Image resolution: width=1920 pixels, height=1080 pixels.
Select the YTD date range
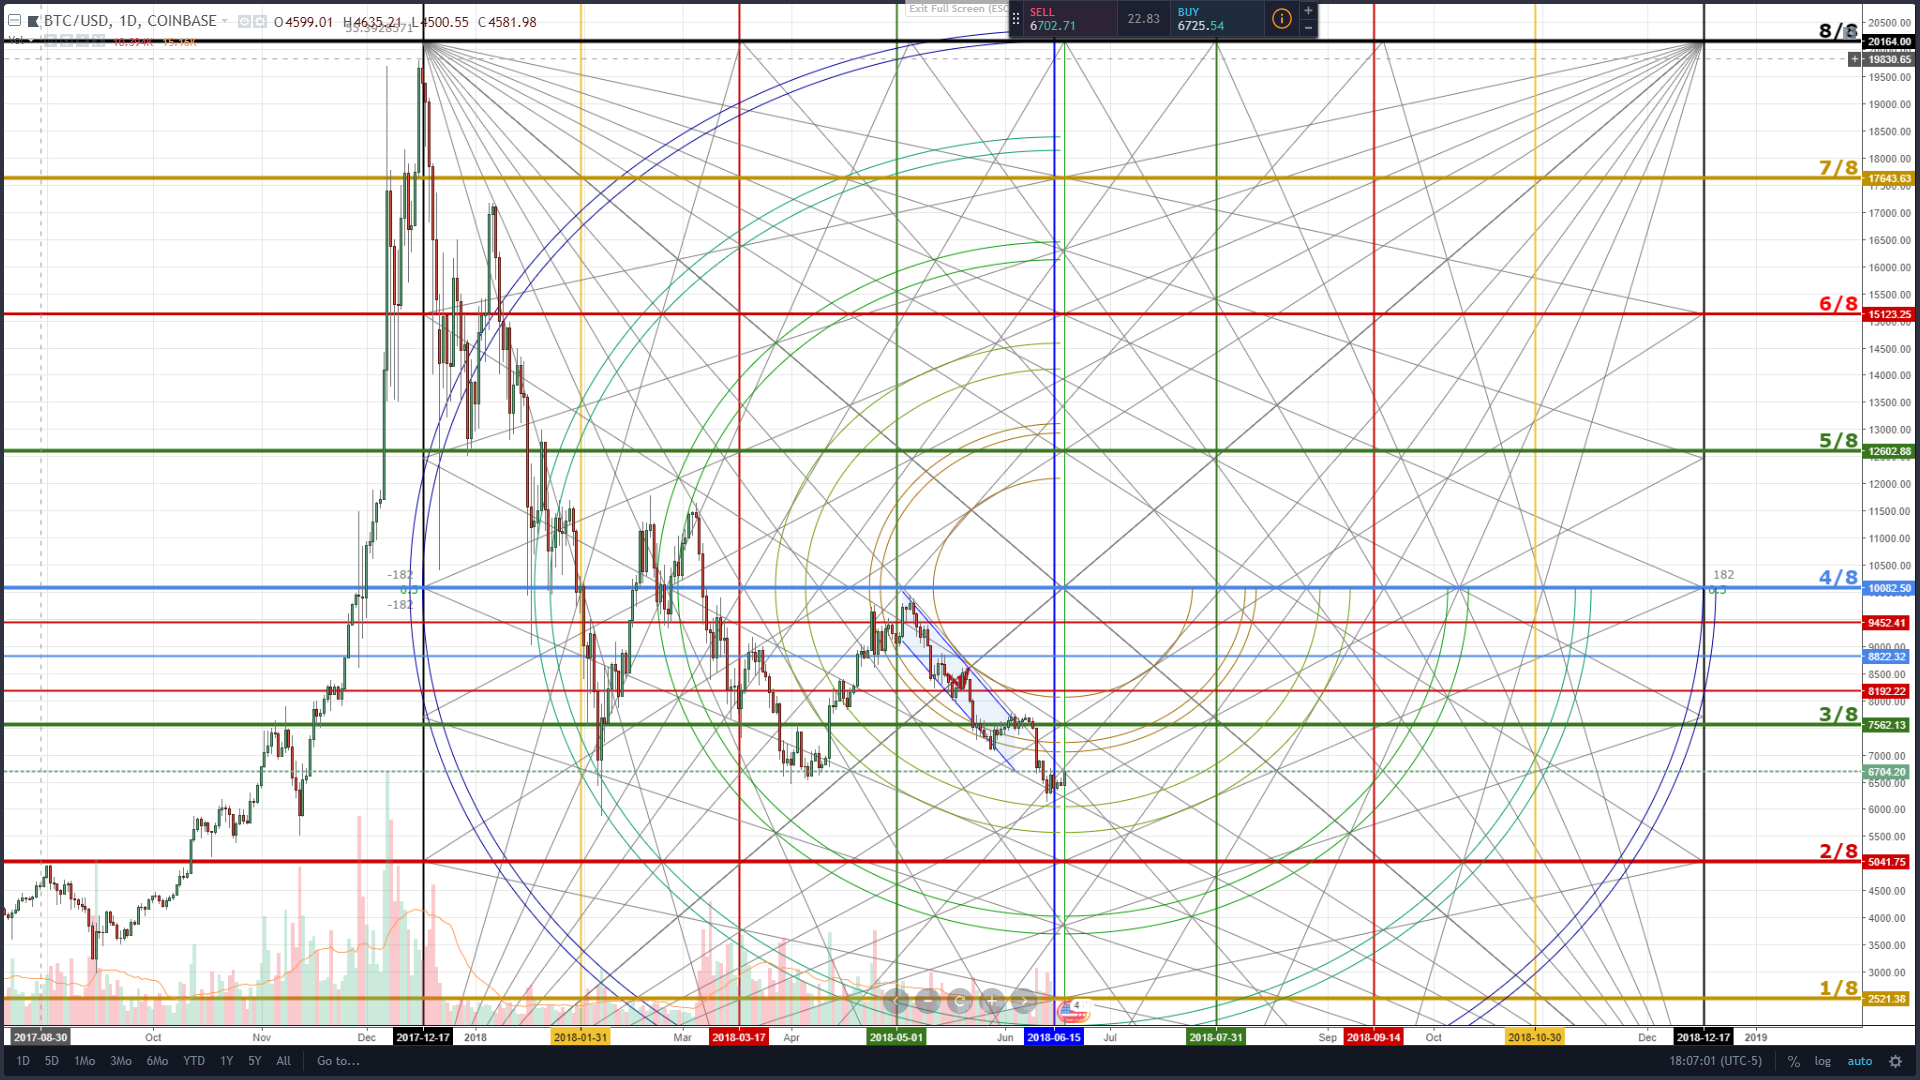194,1061
